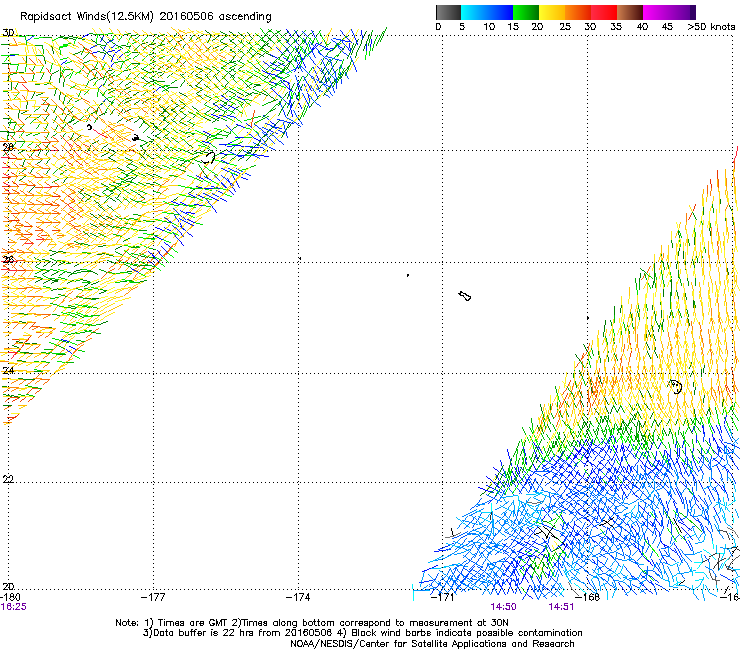Pick the red 30–35 knots color segment
The image size is (740, 650).
[604, 12]
